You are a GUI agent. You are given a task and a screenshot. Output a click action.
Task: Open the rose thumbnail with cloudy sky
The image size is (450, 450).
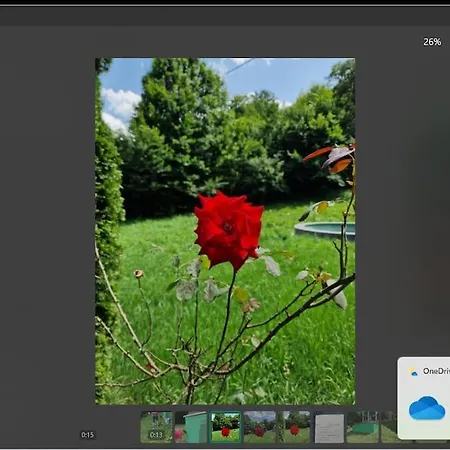[x=260, y=427]
